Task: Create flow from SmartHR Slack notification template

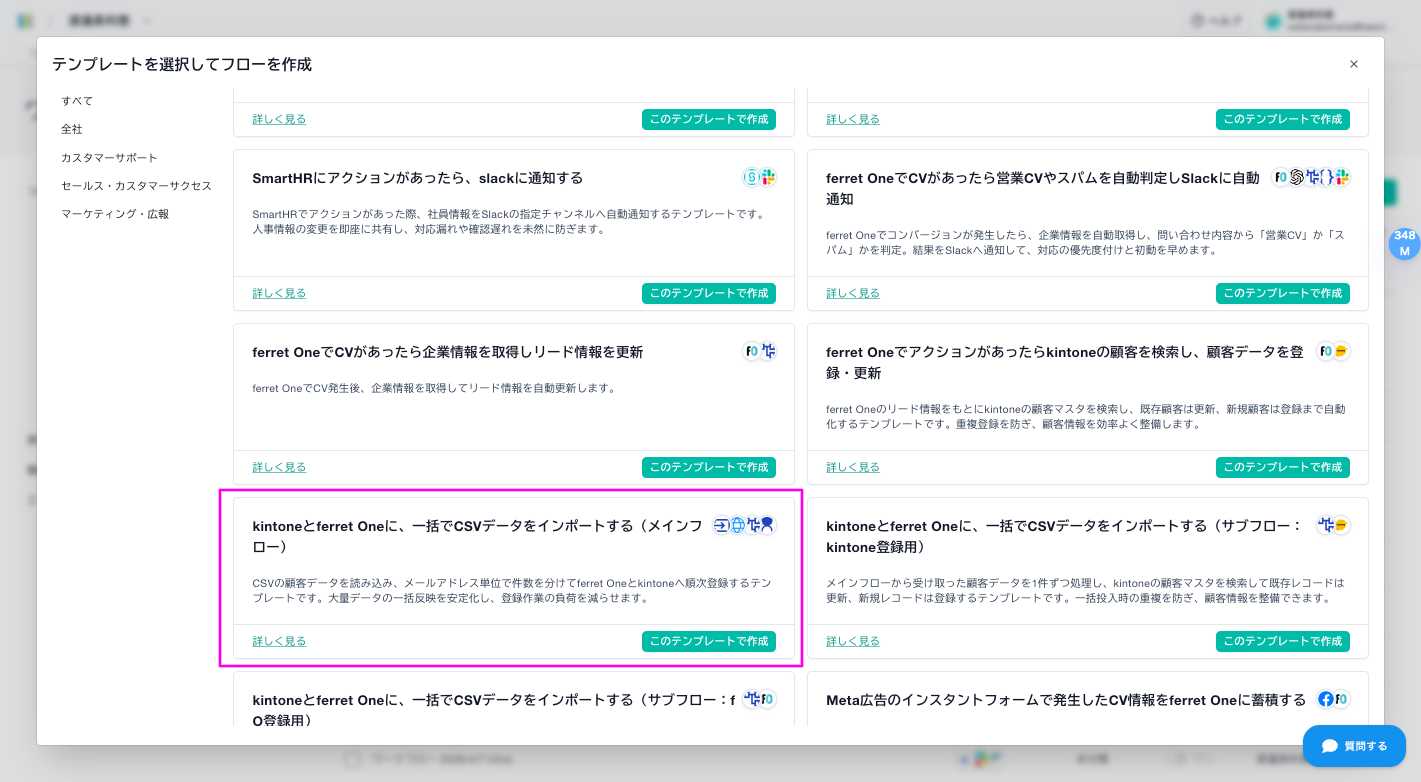Action: [708, 293]
